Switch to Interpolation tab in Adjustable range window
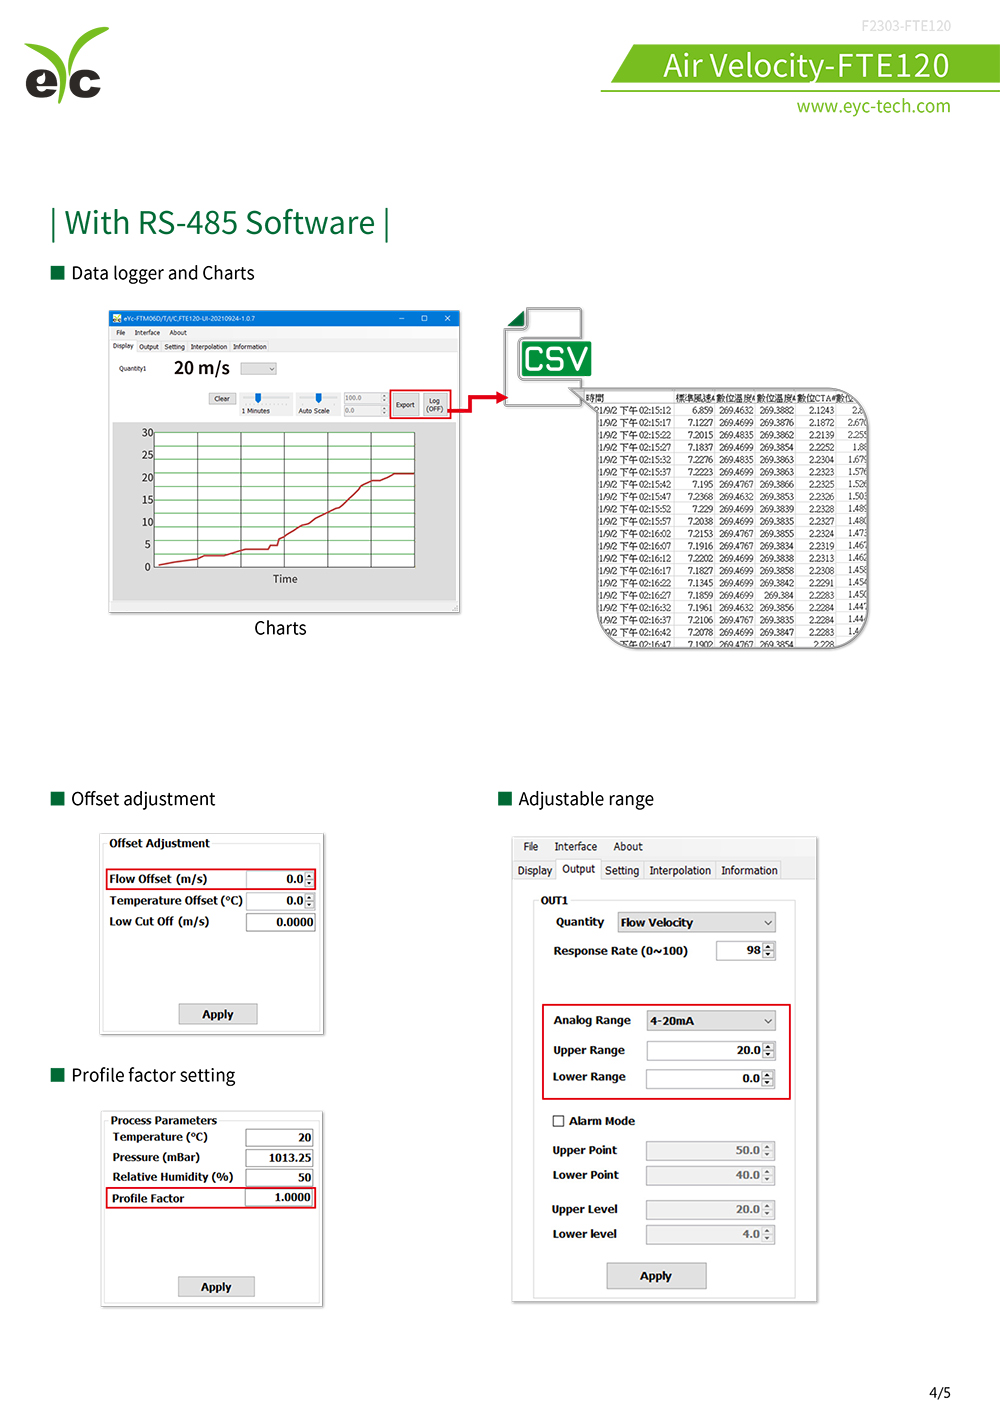 tap(680, 870)
